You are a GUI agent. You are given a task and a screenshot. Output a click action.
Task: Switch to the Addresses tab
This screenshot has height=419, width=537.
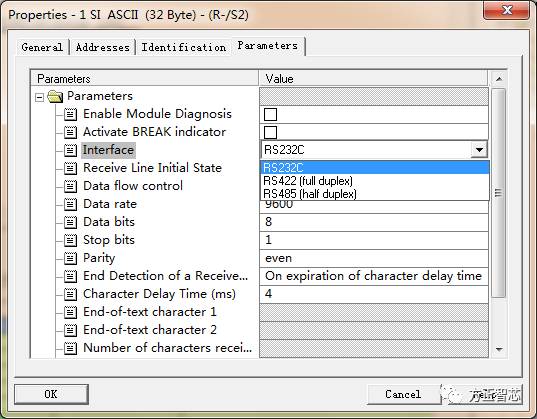[x=103, y=47]
